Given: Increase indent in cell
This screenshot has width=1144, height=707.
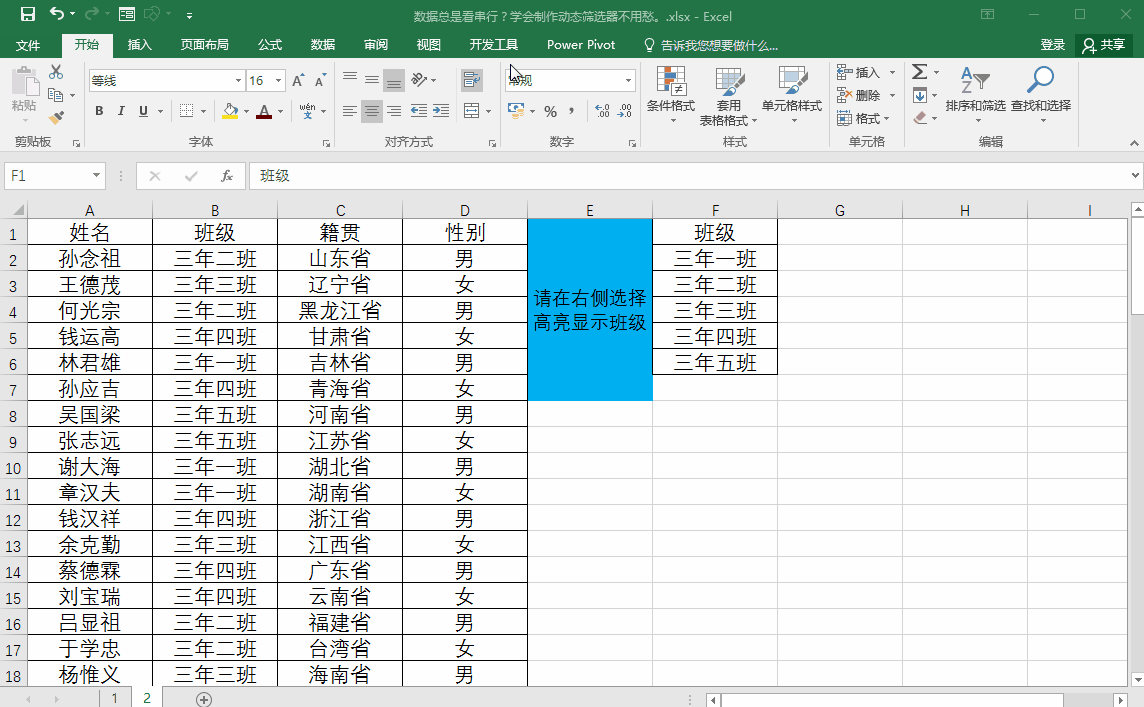Looking at the screenshot, I should pos(441,111).
